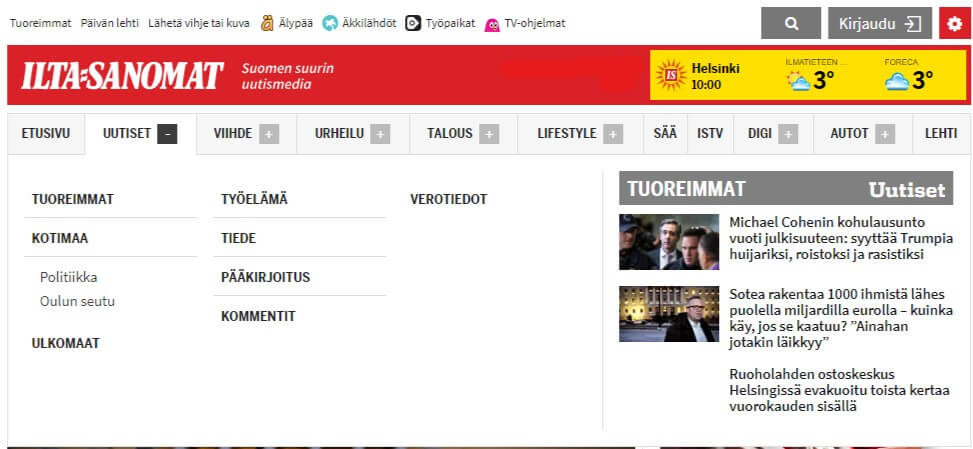
Task: Open the Talous section tab
Action: tap(450, 133)
